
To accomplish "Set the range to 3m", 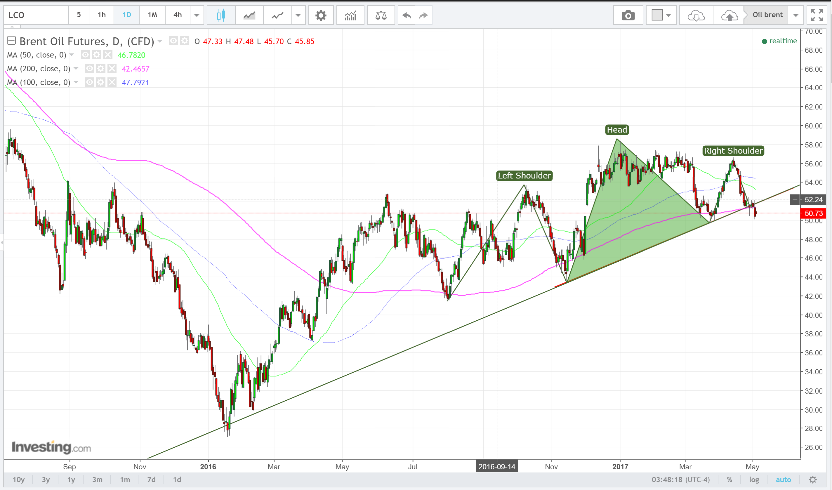I will [97, 479].
